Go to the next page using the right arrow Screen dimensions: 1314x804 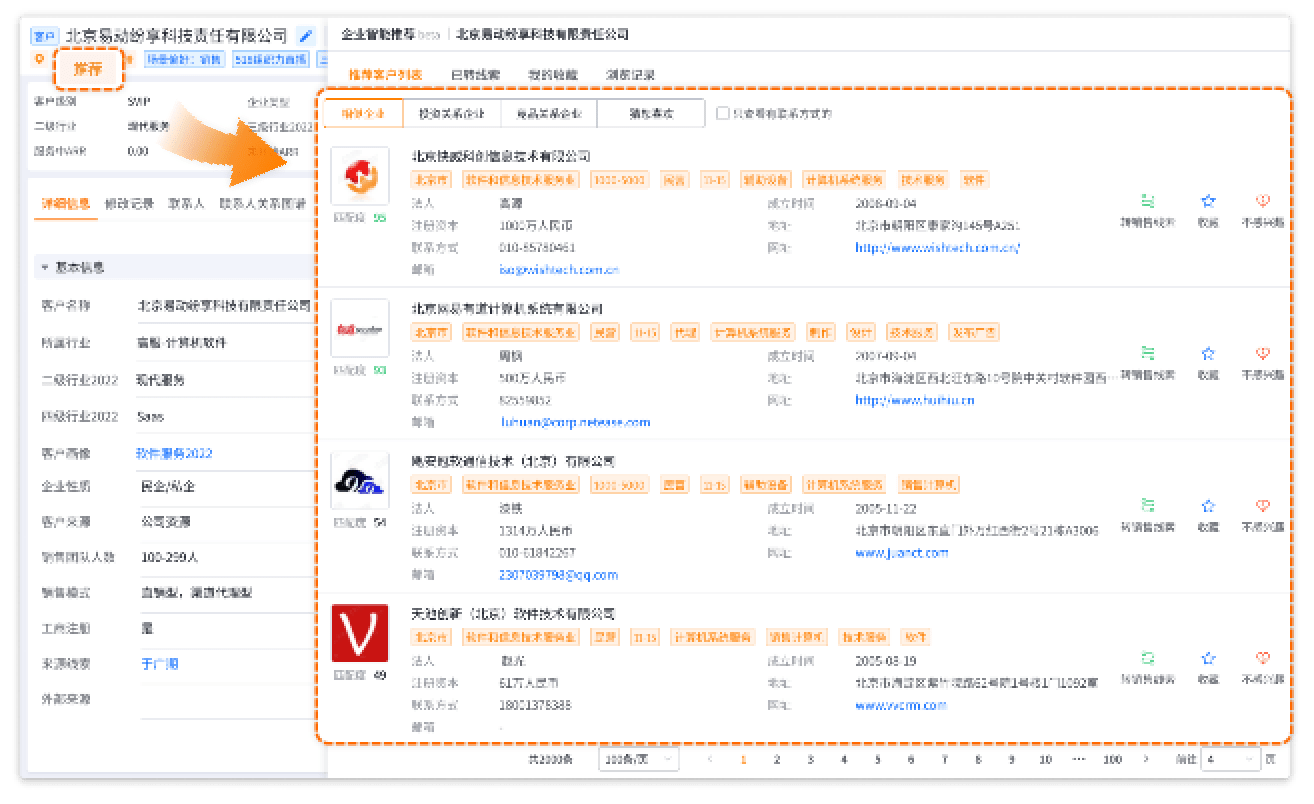point(1145,760)
